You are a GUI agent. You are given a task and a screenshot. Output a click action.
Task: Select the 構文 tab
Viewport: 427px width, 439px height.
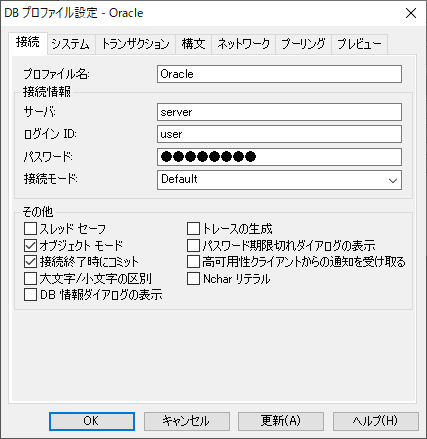tap(193, 44)
